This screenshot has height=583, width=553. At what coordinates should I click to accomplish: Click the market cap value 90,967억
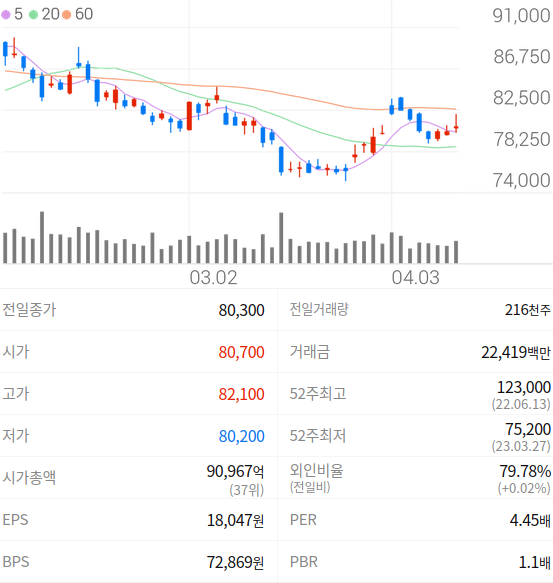[235, 471]
